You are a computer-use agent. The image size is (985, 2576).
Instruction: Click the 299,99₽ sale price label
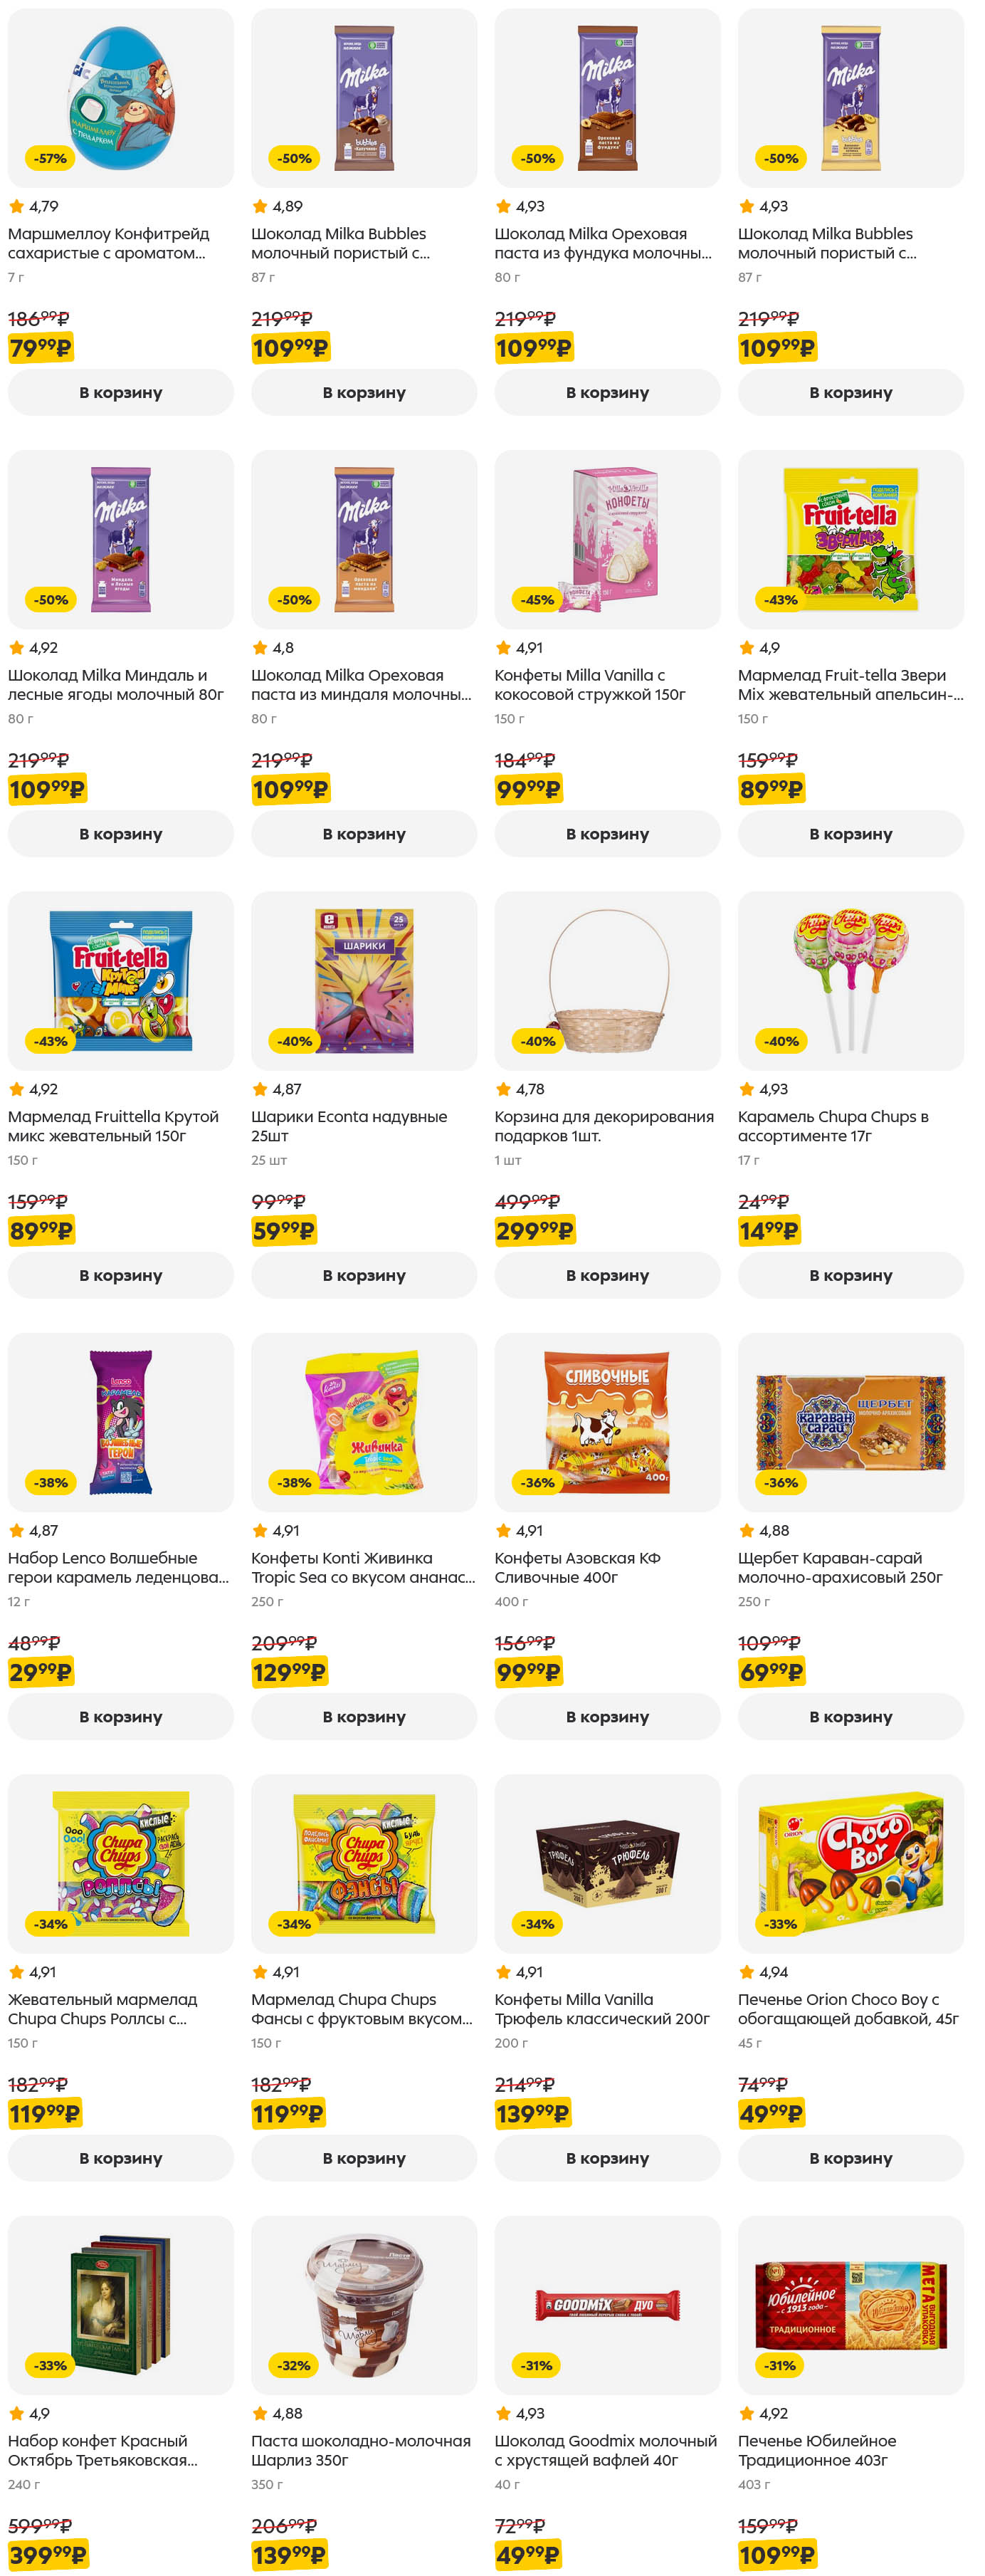[534, 1231]
